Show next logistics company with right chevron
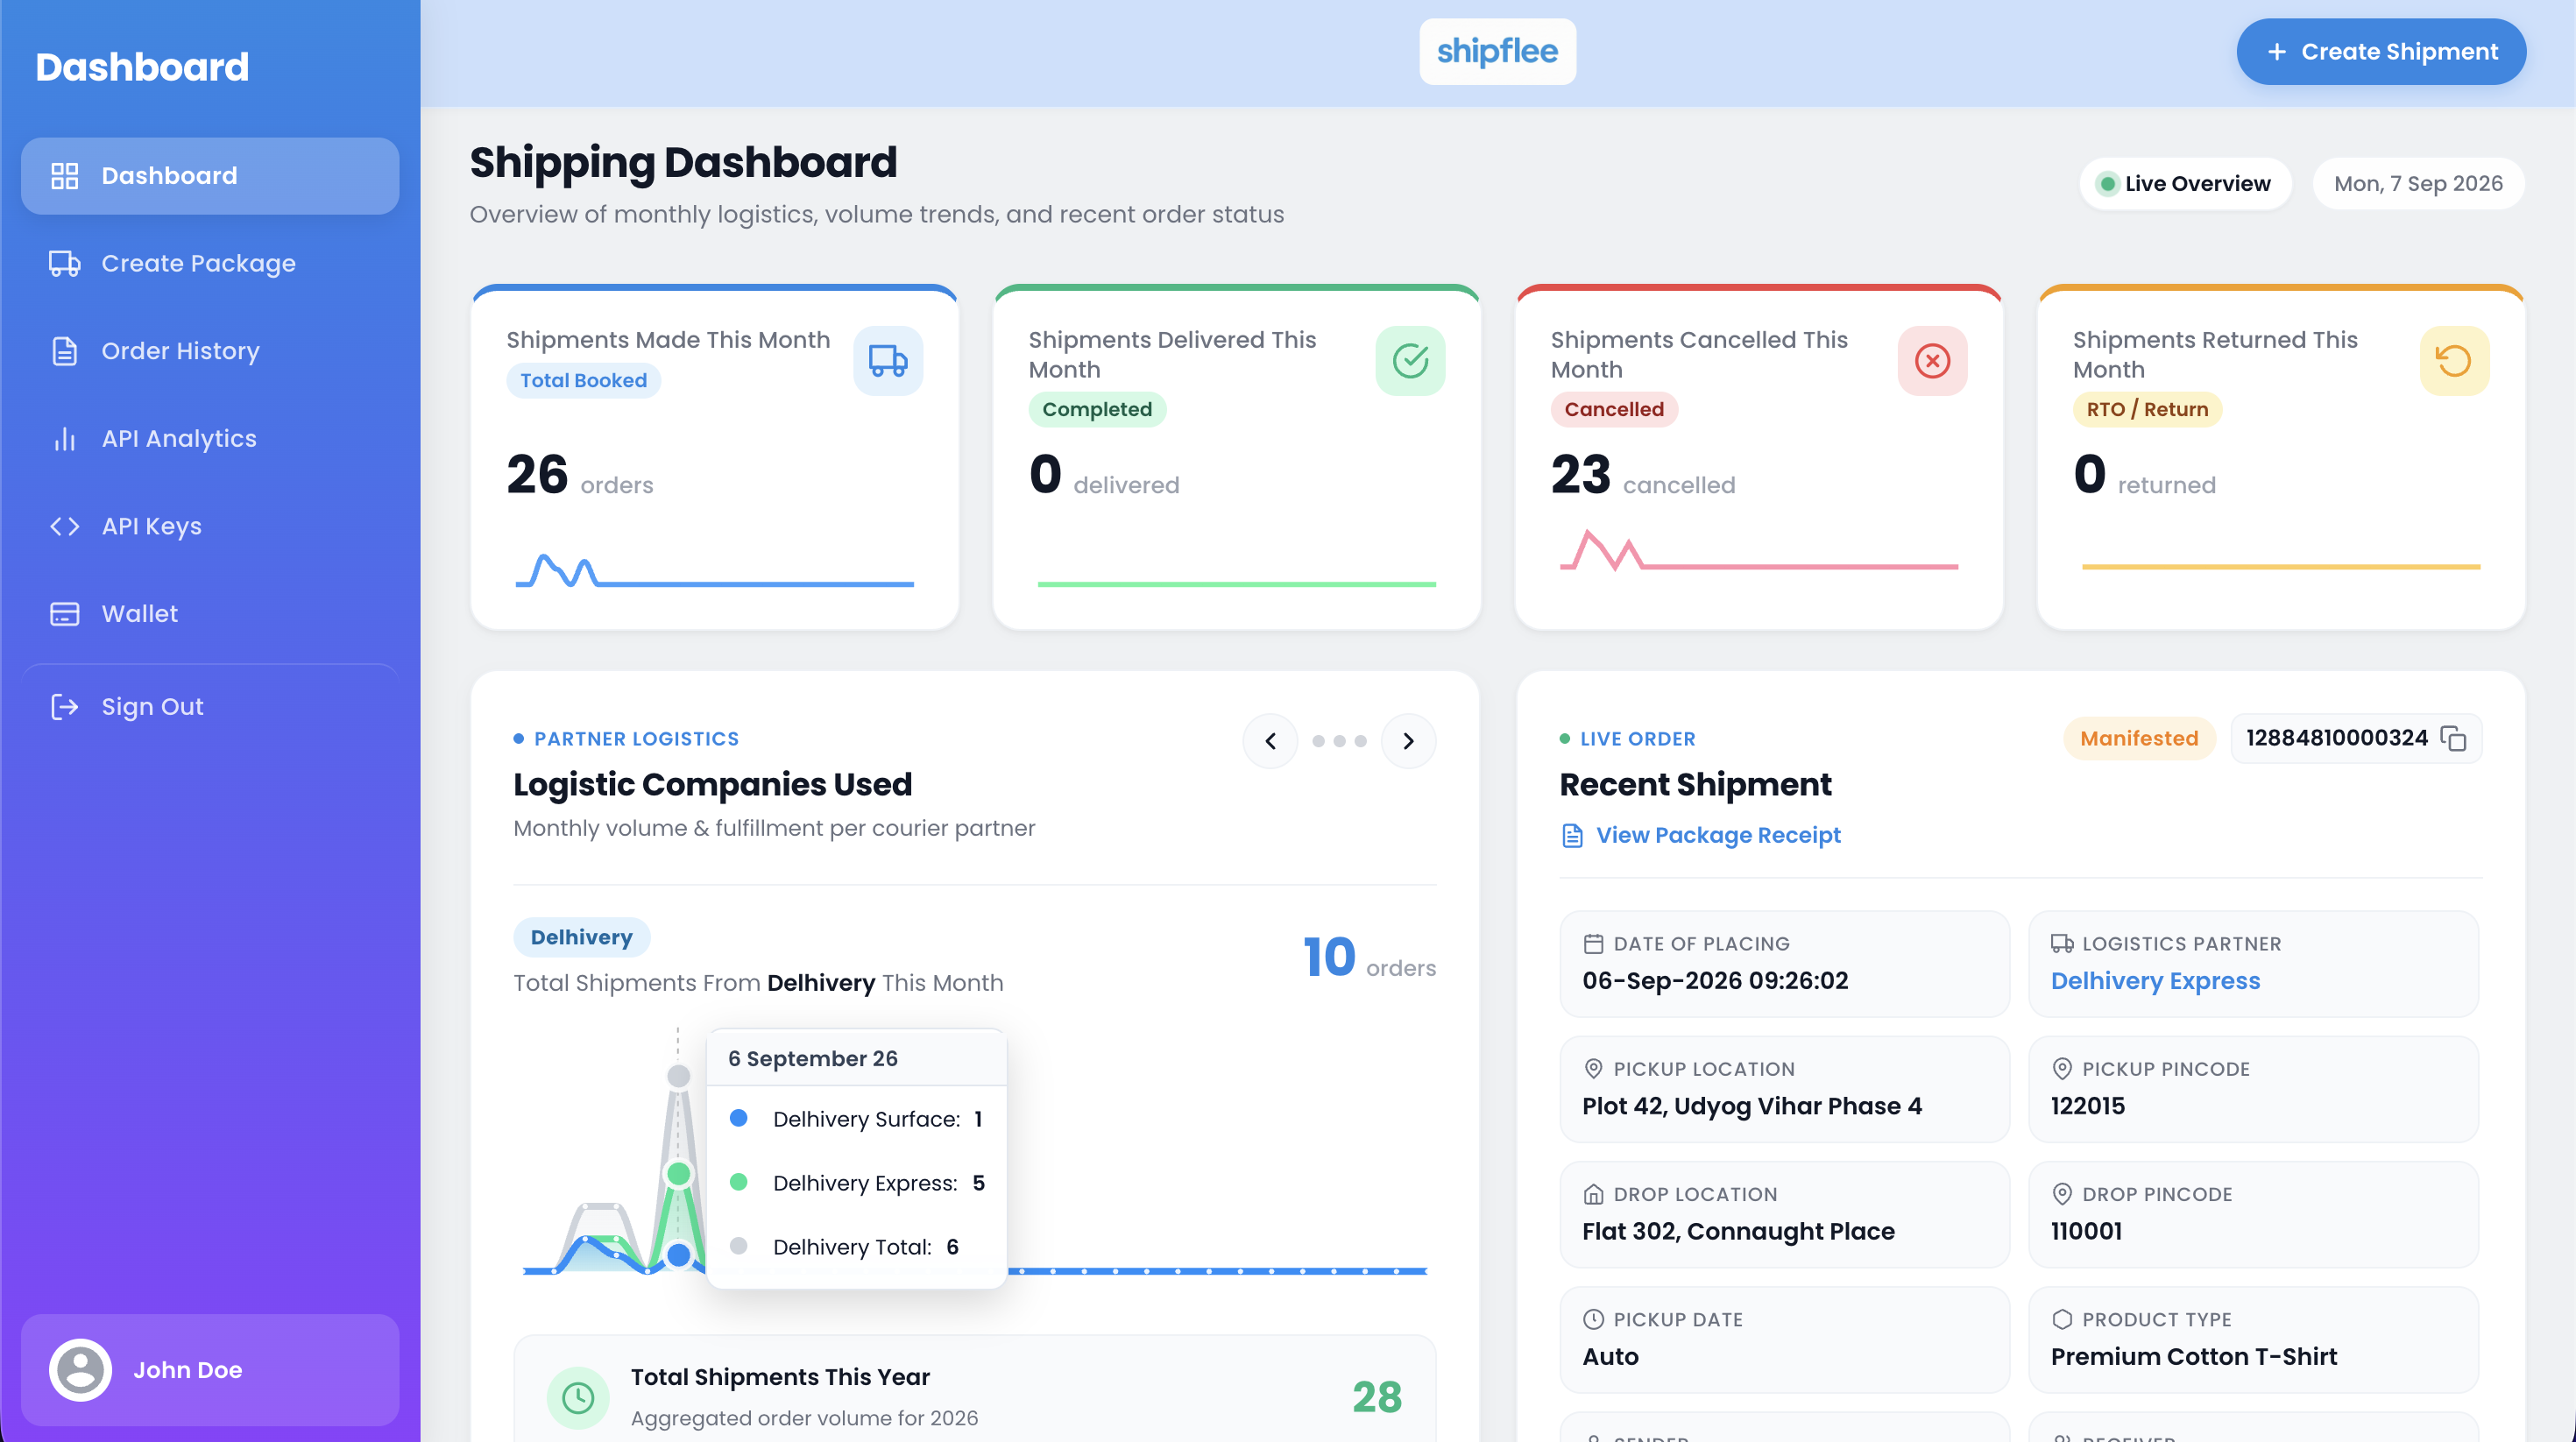Image resolution: width=2576 pixels, height=1442 pixels. coord(1408,741)
